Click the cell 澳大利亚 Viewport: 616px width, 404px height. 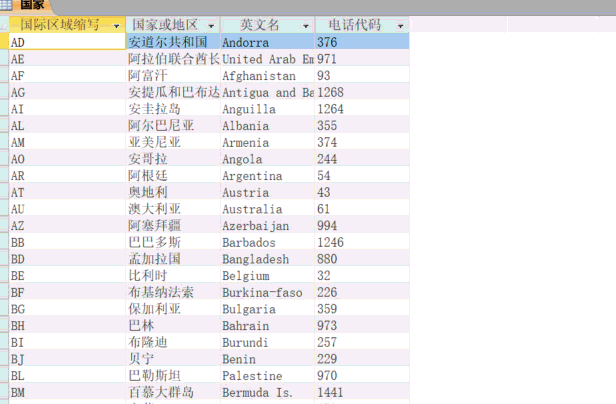coord(173,209)
